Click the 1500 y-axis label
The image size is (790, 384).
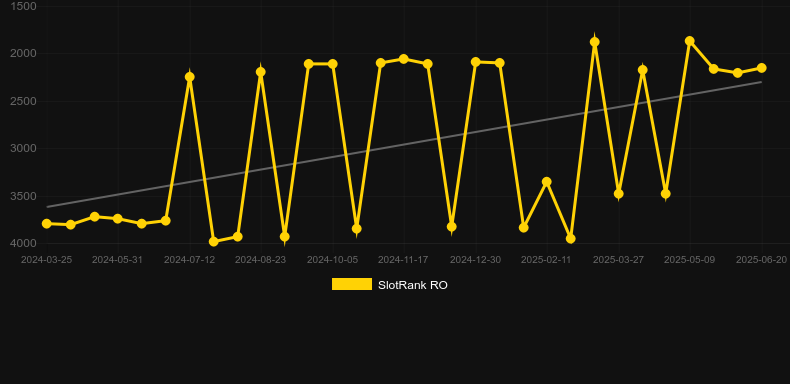click(23, 6)
